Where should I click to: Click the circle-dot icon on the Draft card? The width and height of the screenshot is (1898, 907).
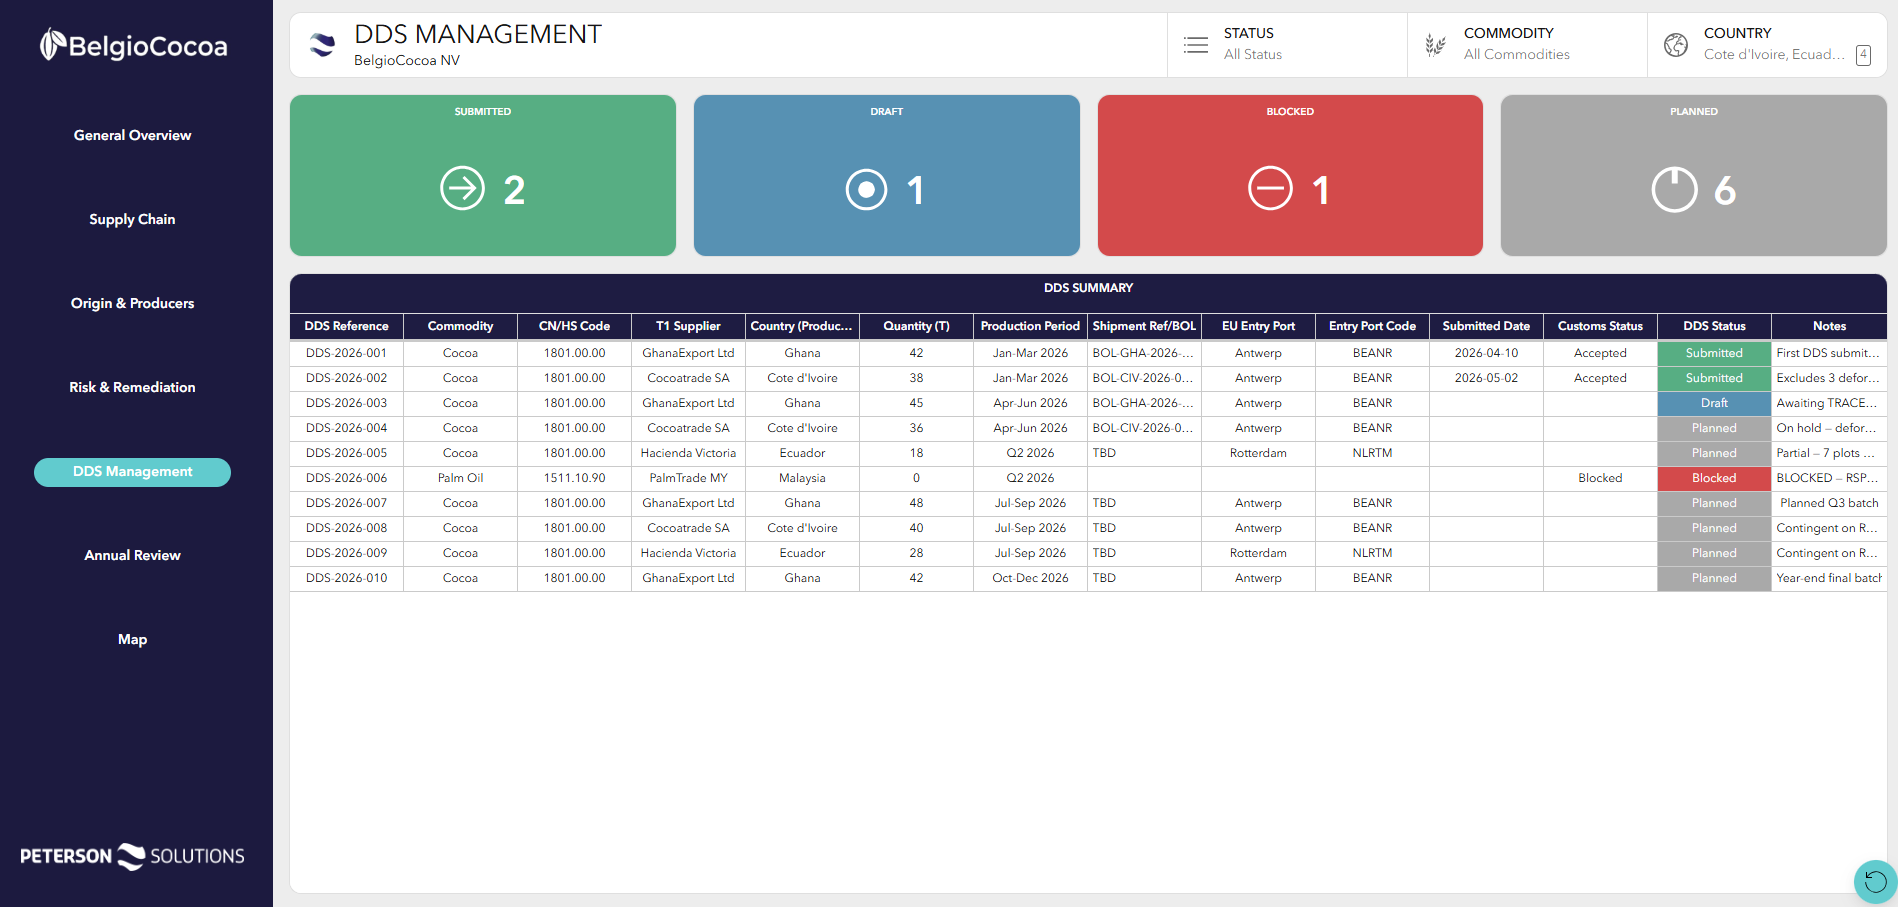[x=866, y=189]
